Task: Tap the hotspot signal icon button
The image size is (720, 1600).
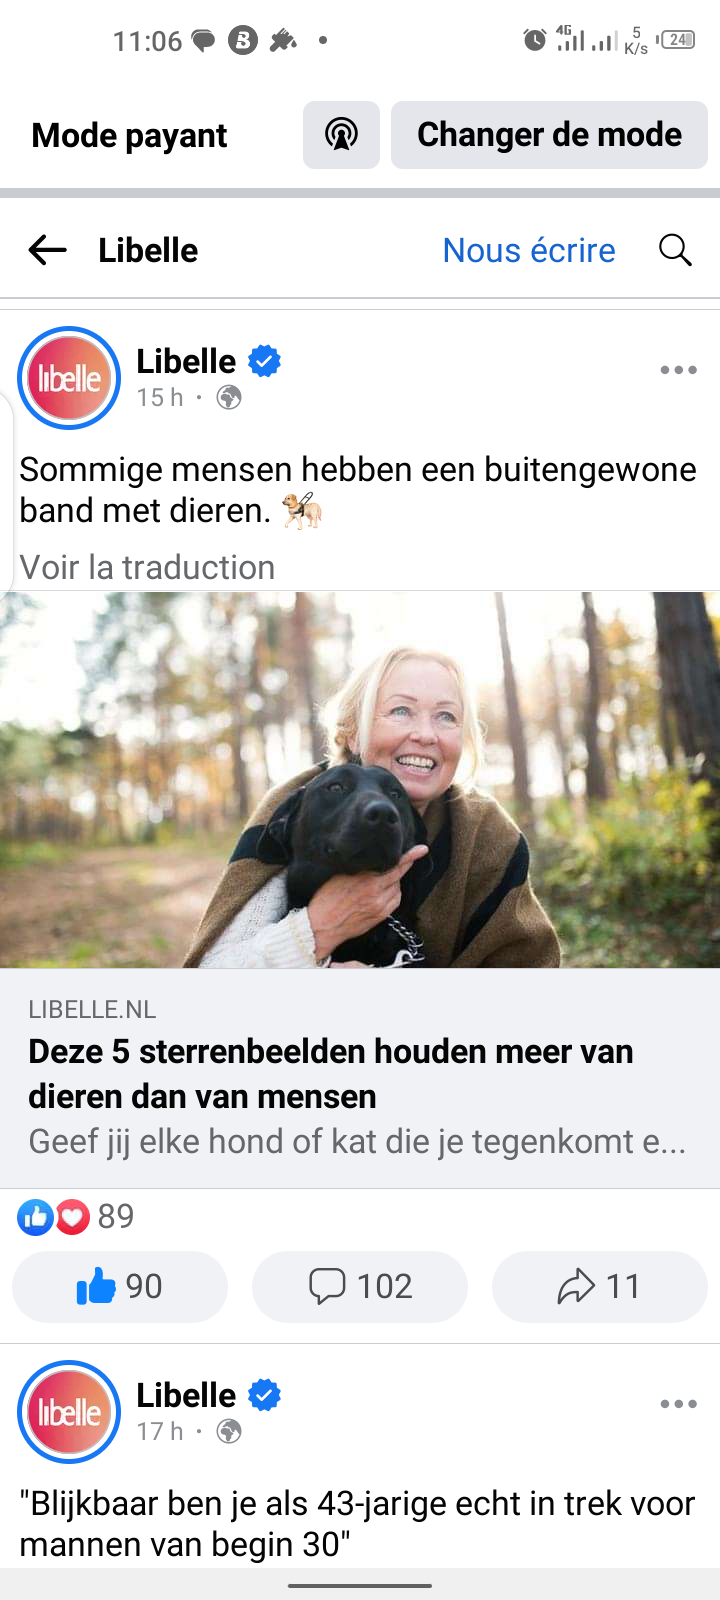Action: 342,135
